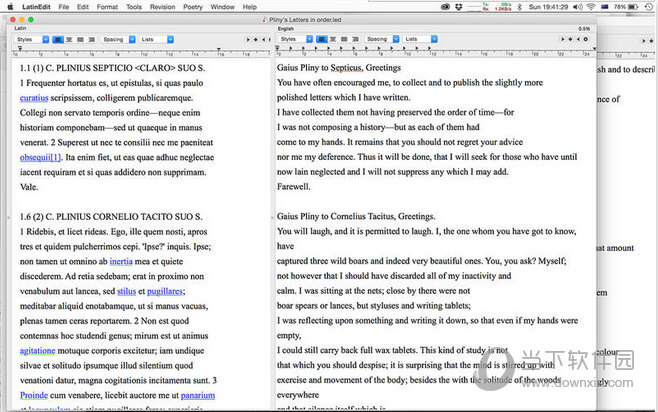Screen dimensions: 658x412
Task: Open Lists dropdown in the Latin pane
Action: [x=157, y=39]
